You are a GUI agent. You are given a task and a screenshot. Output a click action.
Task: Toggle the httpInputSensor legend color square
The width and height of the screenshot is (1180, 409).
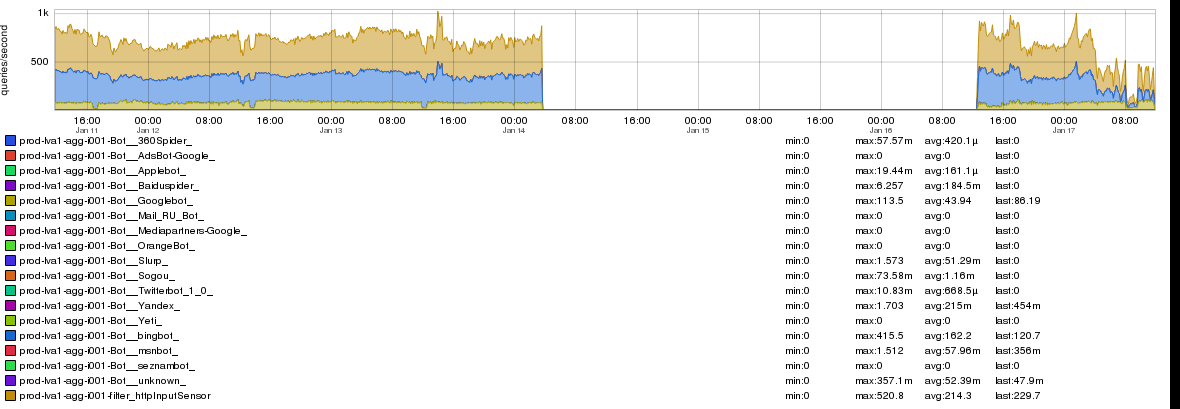(x=11, y=396)
